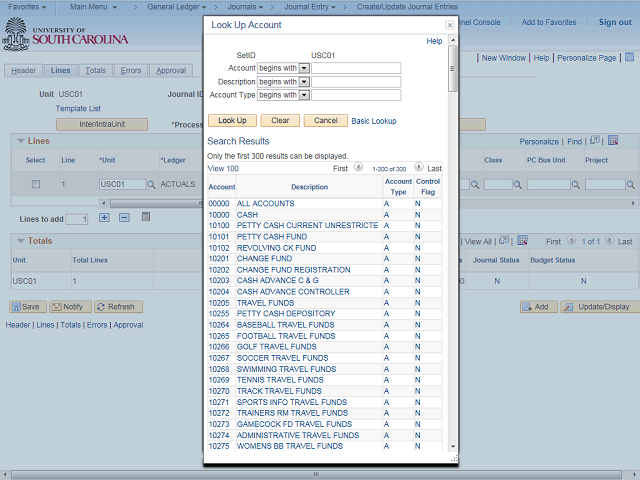Viewport: 640px width, 480px height.
Task: Switch to Totals tab
Action: [x=96, y=71]
